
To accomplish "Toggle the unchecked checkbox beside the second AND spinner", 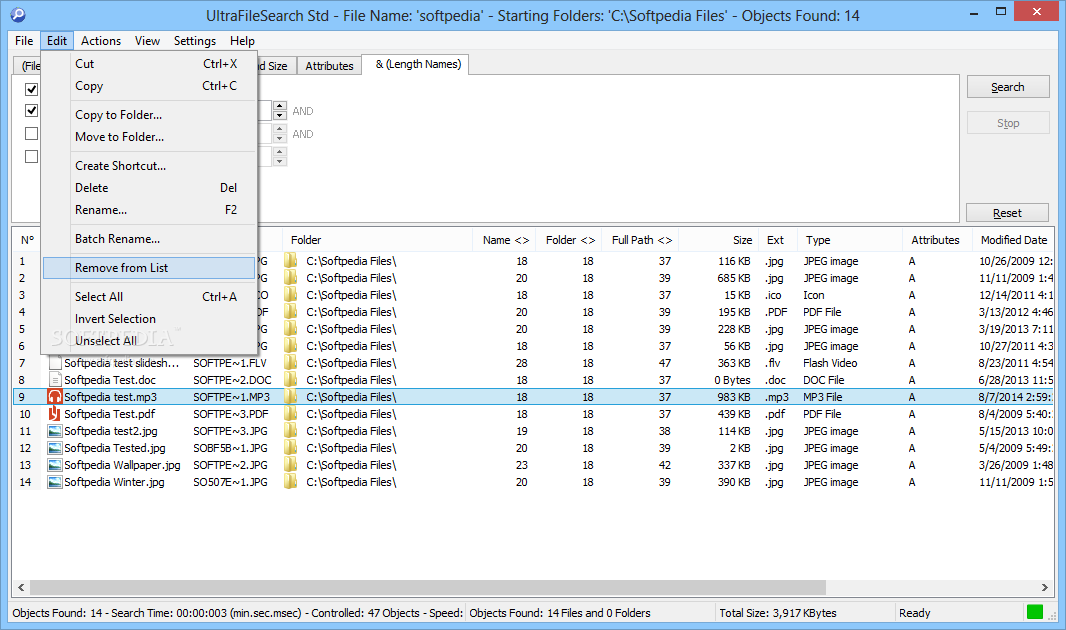I will point(31,134).
